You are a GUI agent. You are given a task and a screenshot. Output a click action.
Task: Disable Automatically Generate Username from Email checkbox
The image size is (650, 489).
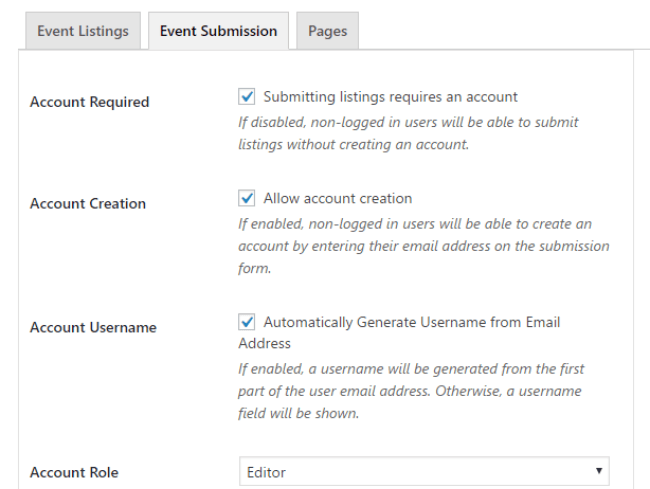247,322
